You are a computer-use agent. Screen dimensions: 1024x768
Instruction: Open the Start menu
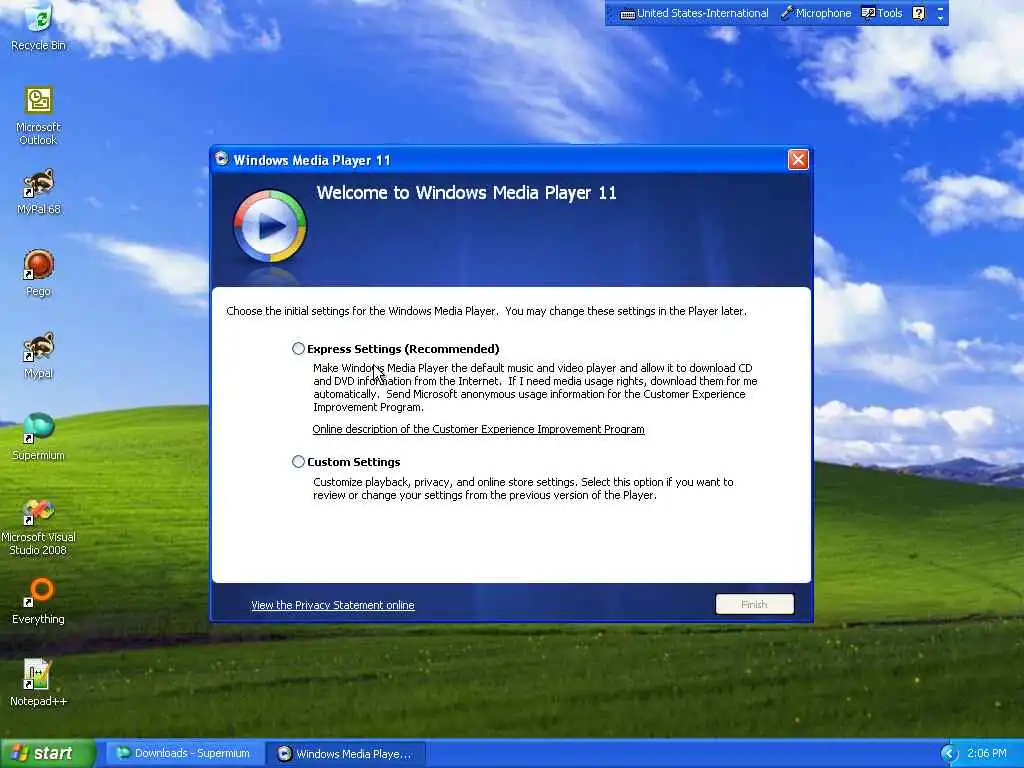(47, 754)
